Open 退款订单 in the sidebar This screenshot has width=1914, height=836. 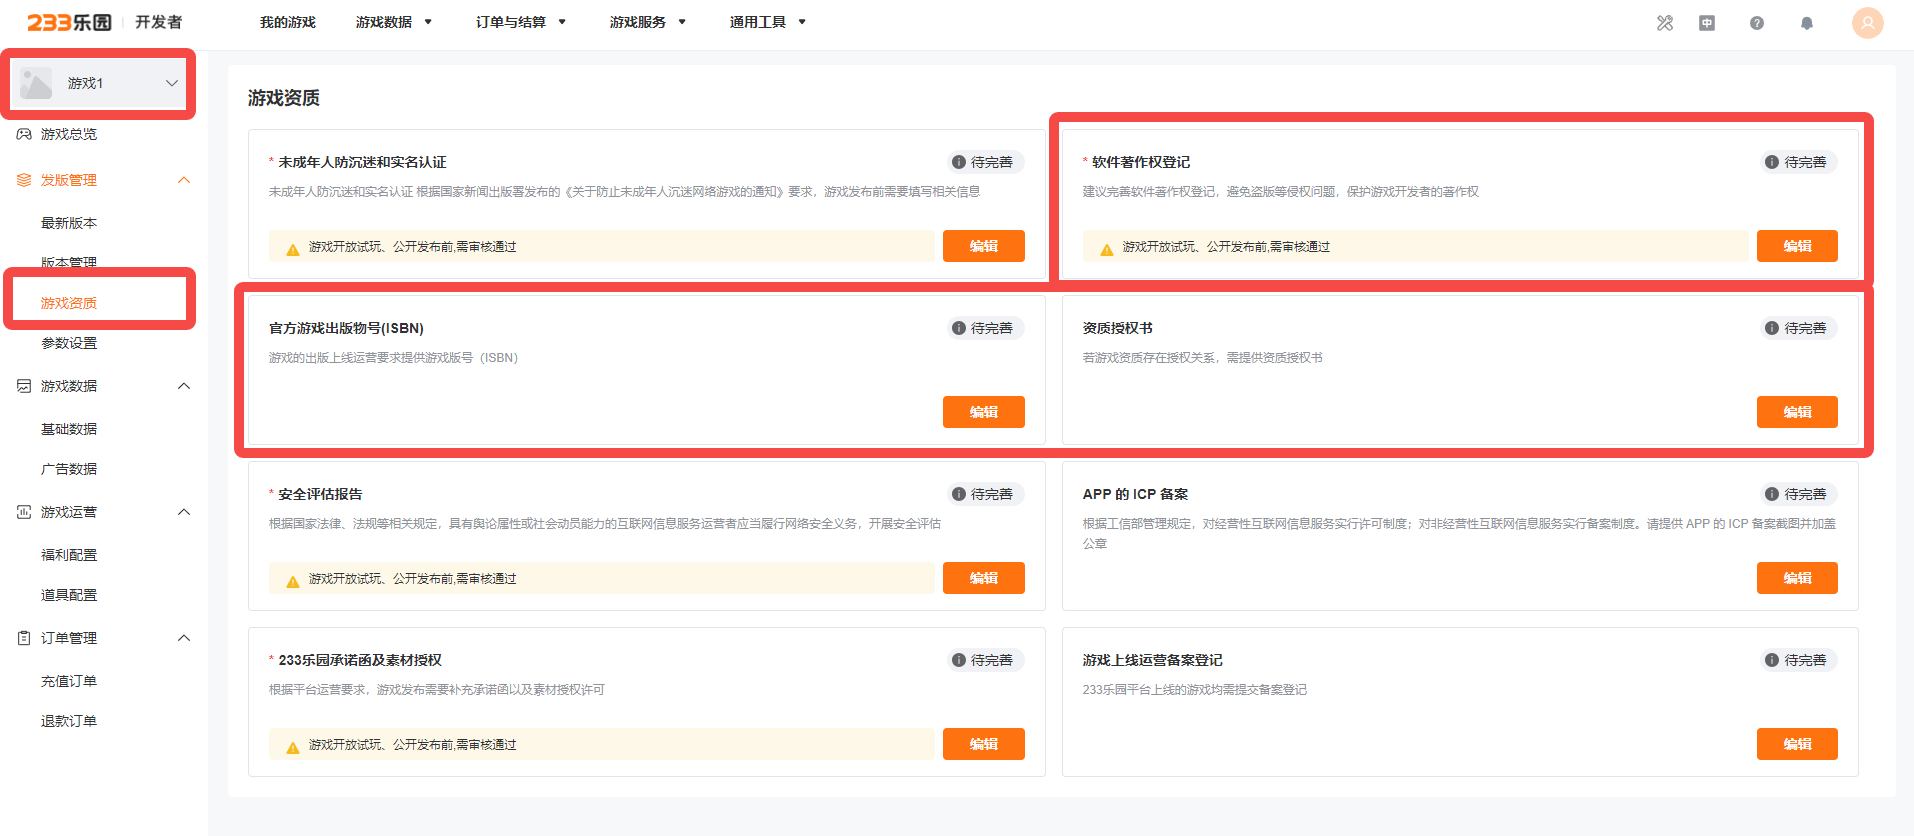(x=69, y=721)
